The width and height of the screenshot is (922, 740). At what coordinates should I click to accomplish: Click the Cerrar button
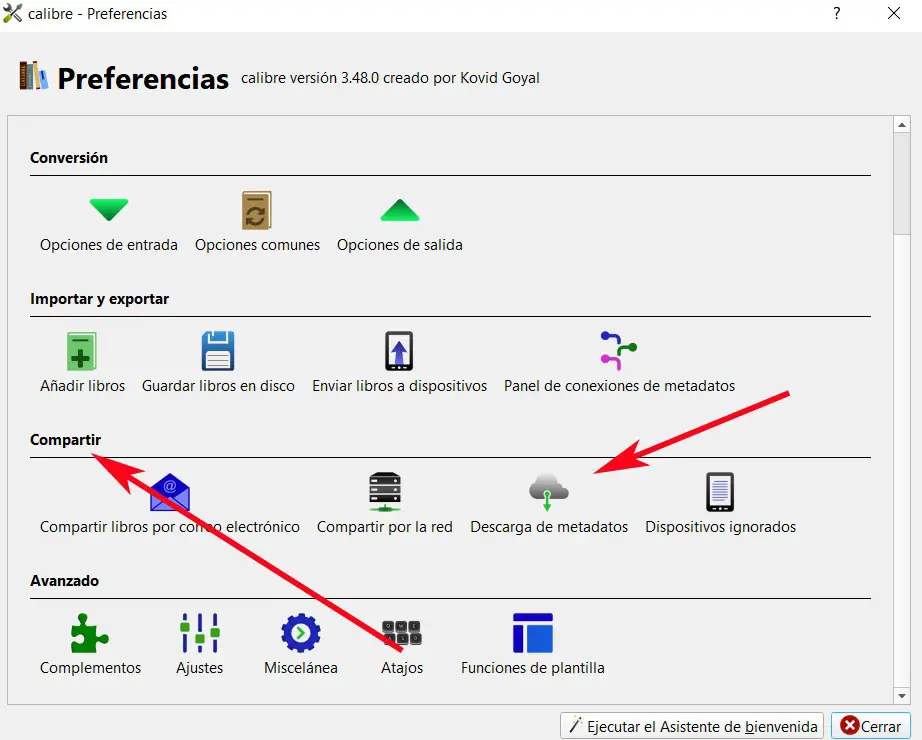point(871,726)
